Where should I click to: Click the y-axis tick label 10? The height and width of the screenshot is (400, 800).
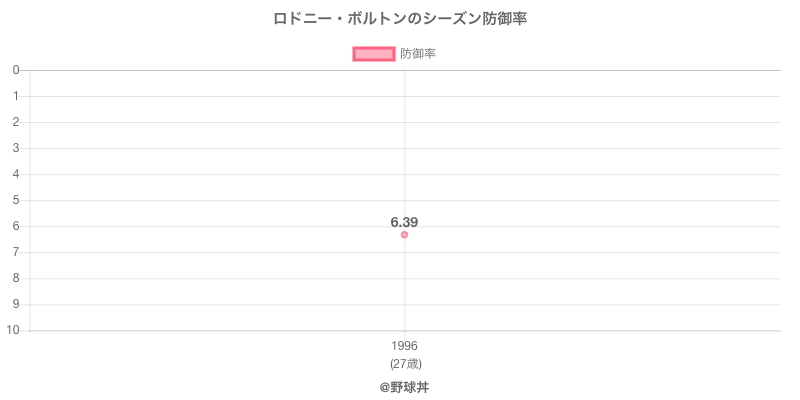tap(13, 330)
